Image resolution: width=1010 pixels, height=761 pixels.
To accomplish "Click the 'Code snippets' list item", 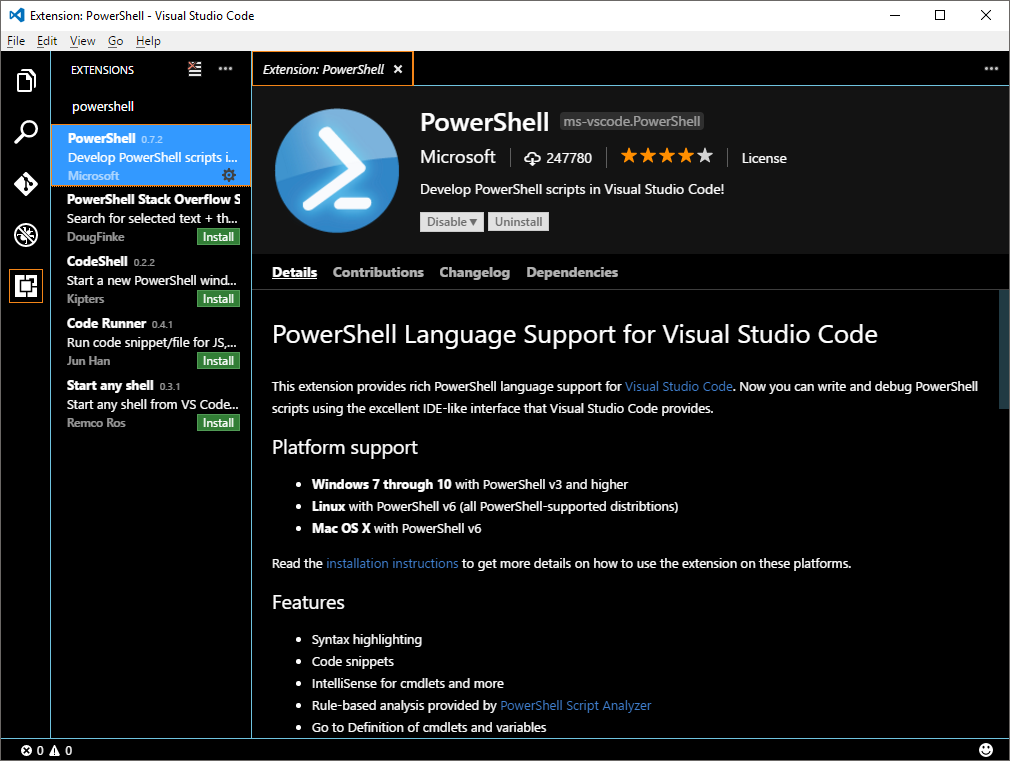I will (x=352, y=661).
